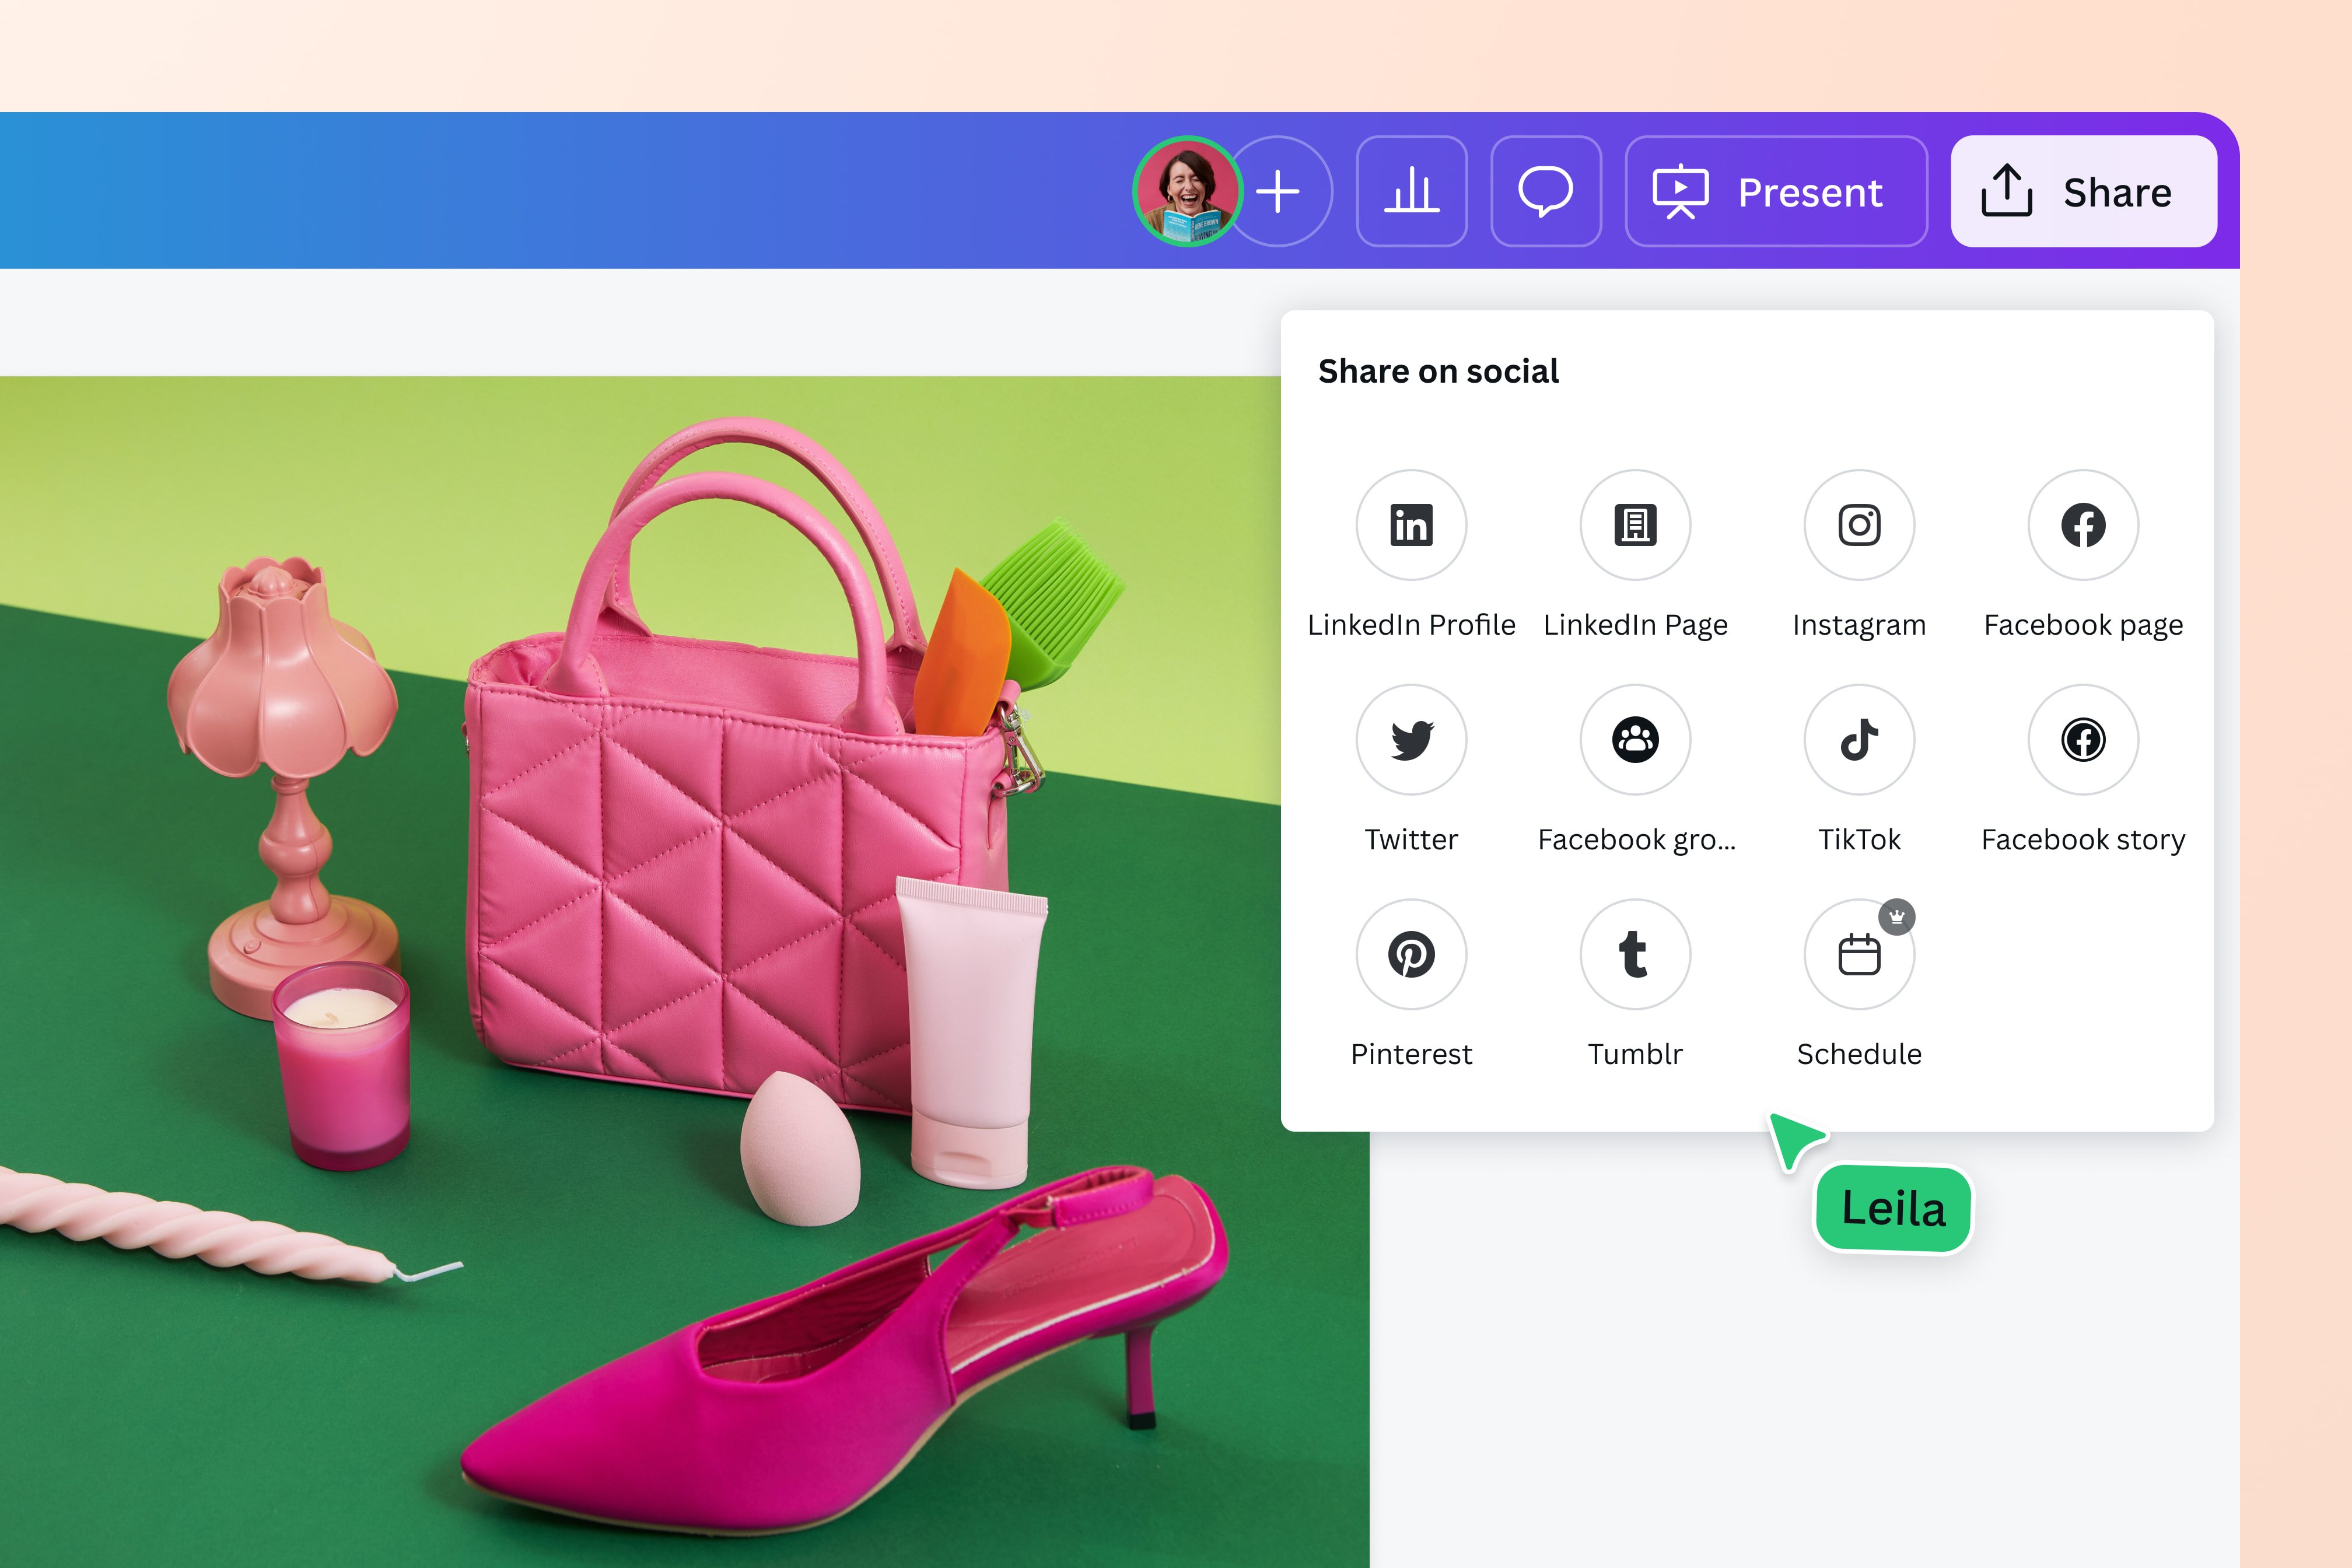The height and width of the screenshot is (1568, 2352).
Task: Select the LinkedIn Page icon
Action: tap(1635, 525)
